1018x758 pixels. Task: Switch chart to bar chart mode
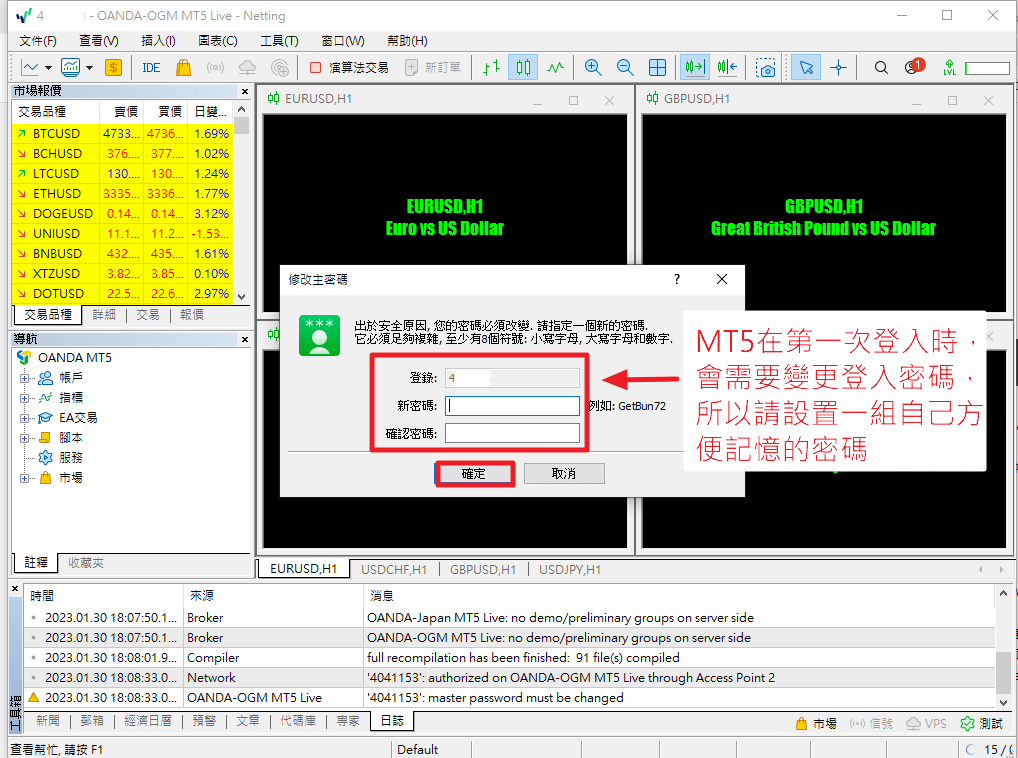491,67
